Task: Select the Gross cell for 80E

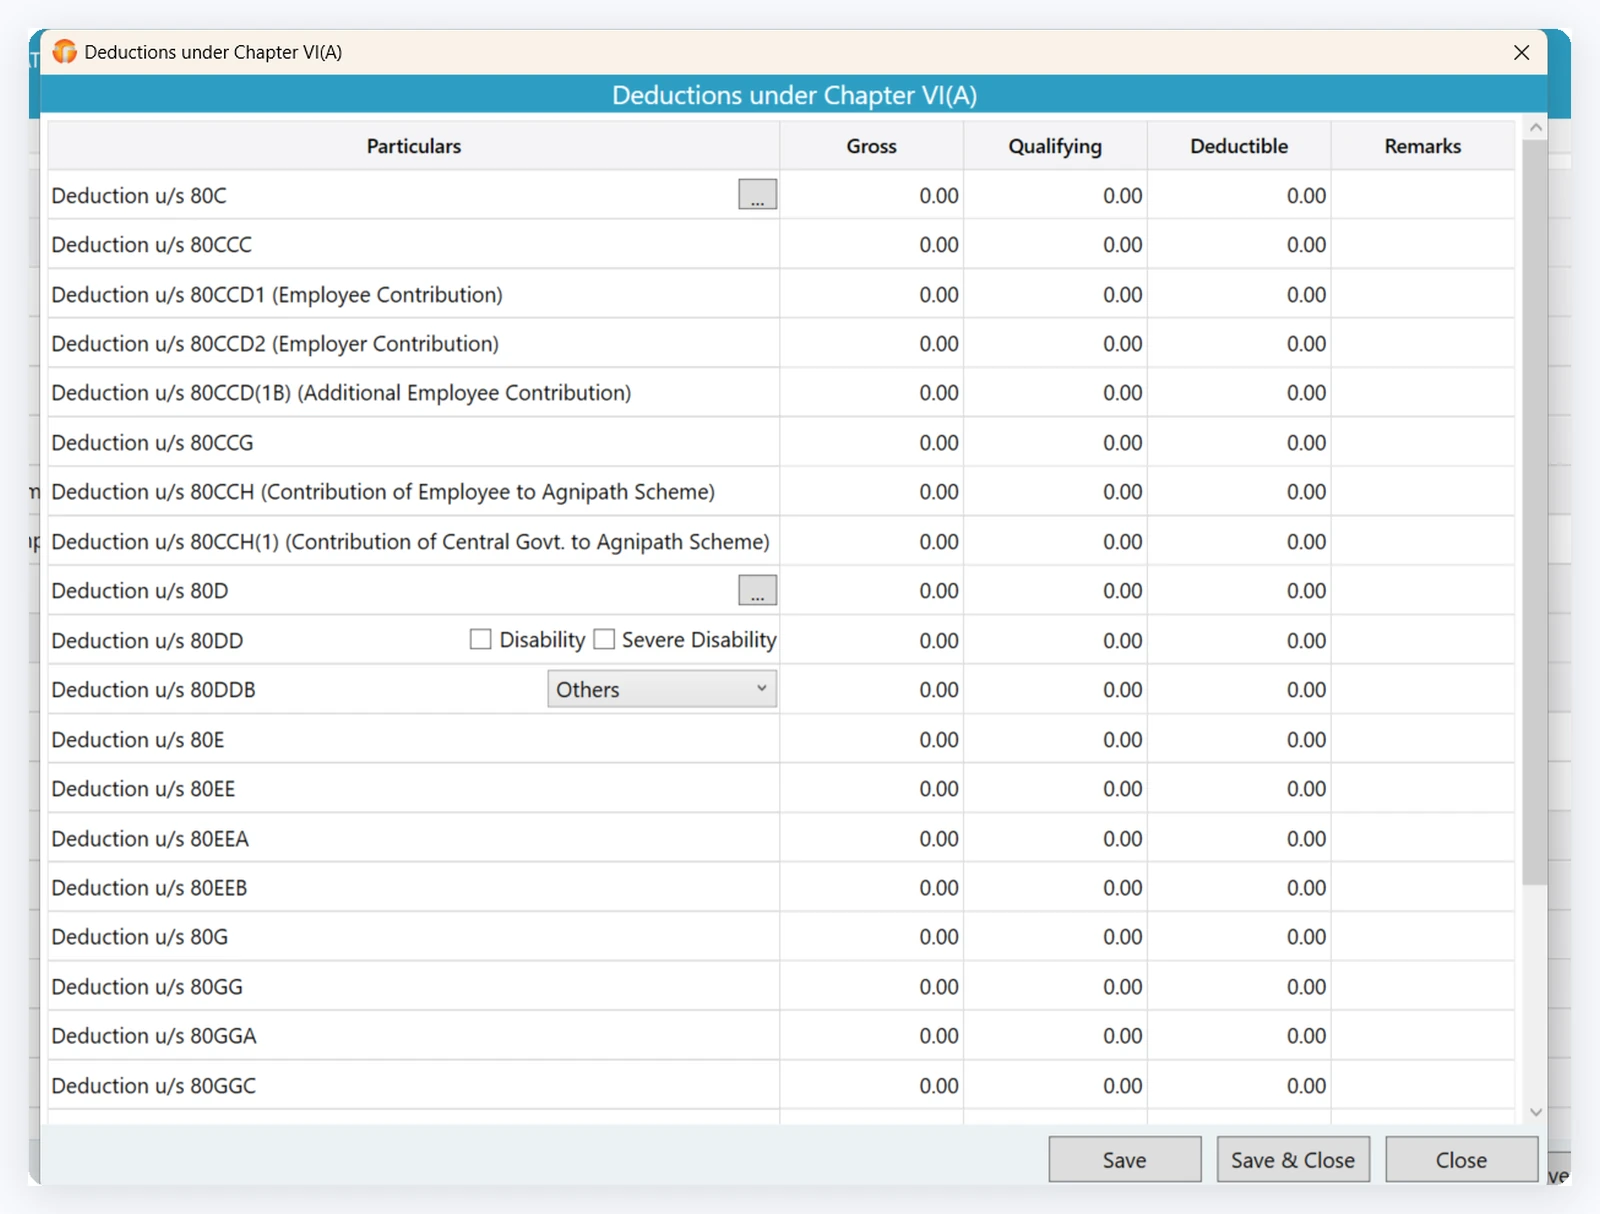Action: 872,739
